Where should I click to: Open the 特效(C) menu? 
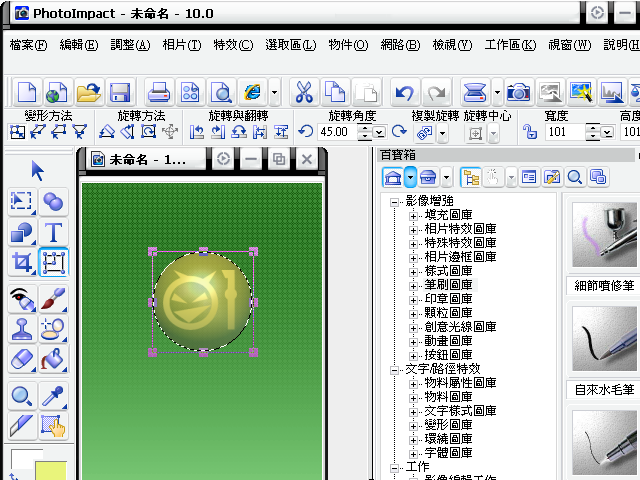point(233,44)
